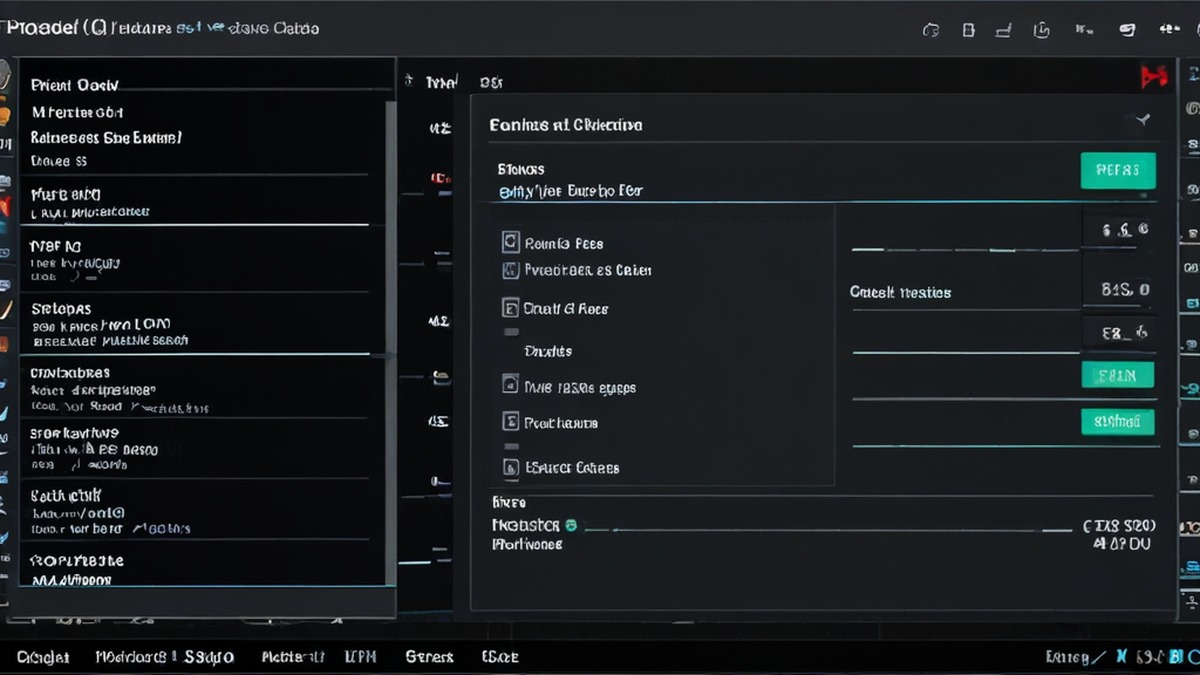This screenshot has width=1200, height=675.
Task: Click the Freauster slider track
Action: tap(828, 530)
